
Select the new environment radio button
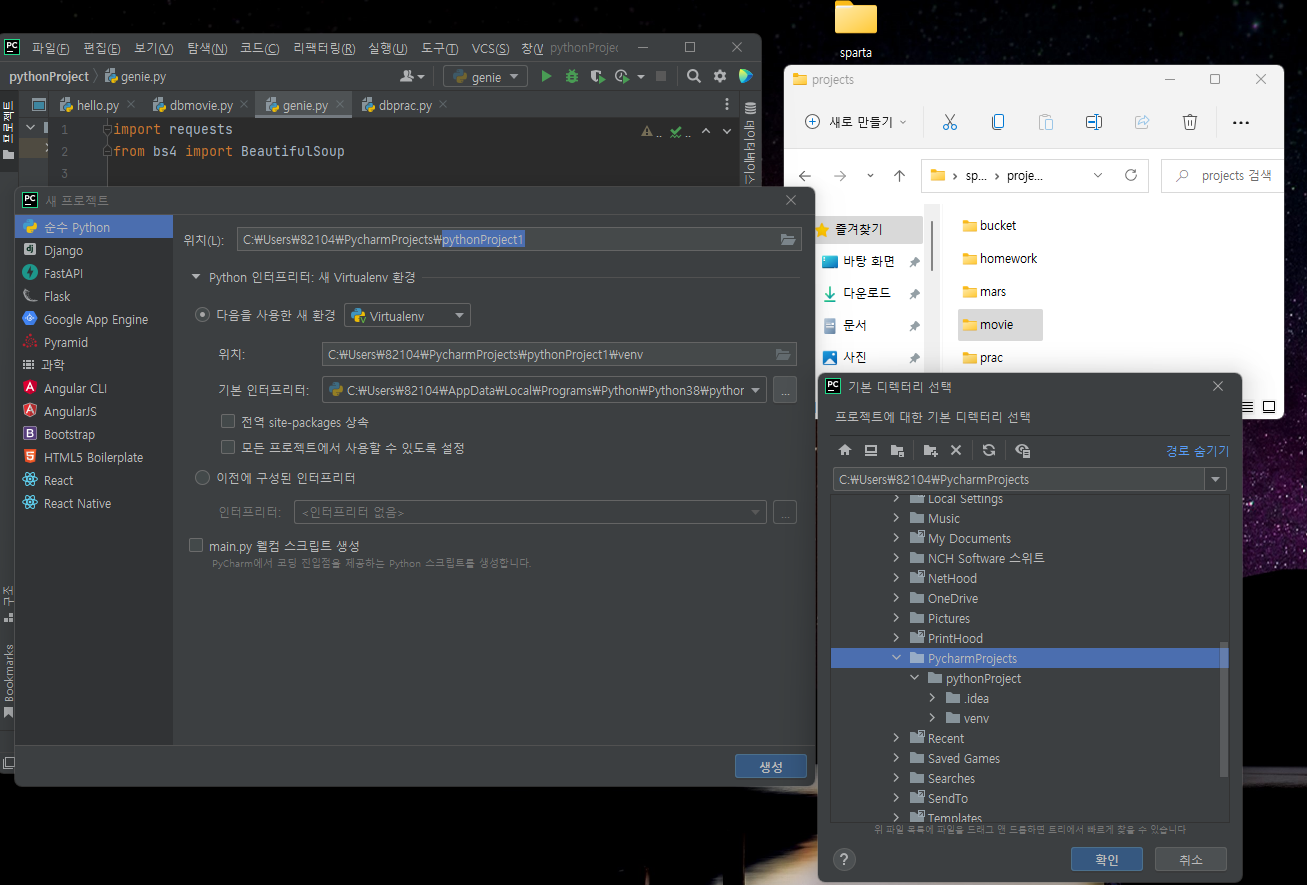[x=202, y=315]
